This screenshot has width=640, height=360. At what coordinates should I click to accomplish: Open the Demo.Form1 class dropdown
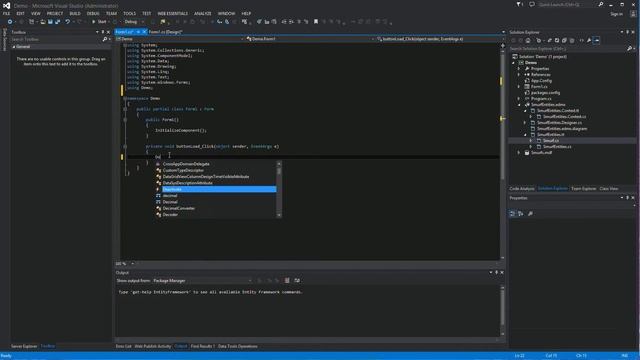coord(310,39)
